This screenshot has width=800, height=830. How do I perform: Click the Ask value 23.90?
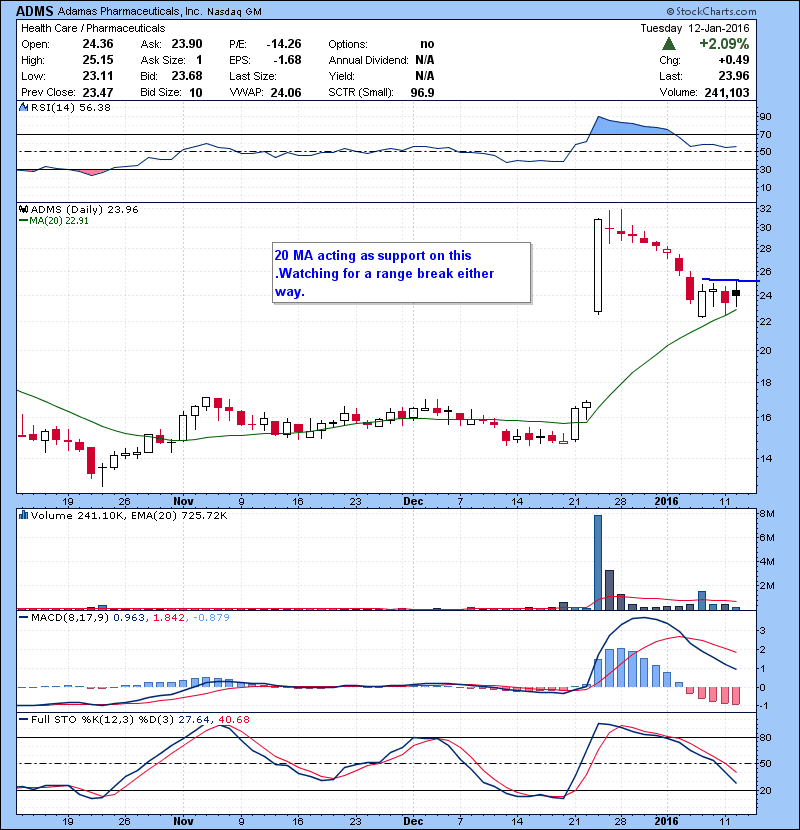click(x=186, y=44)
